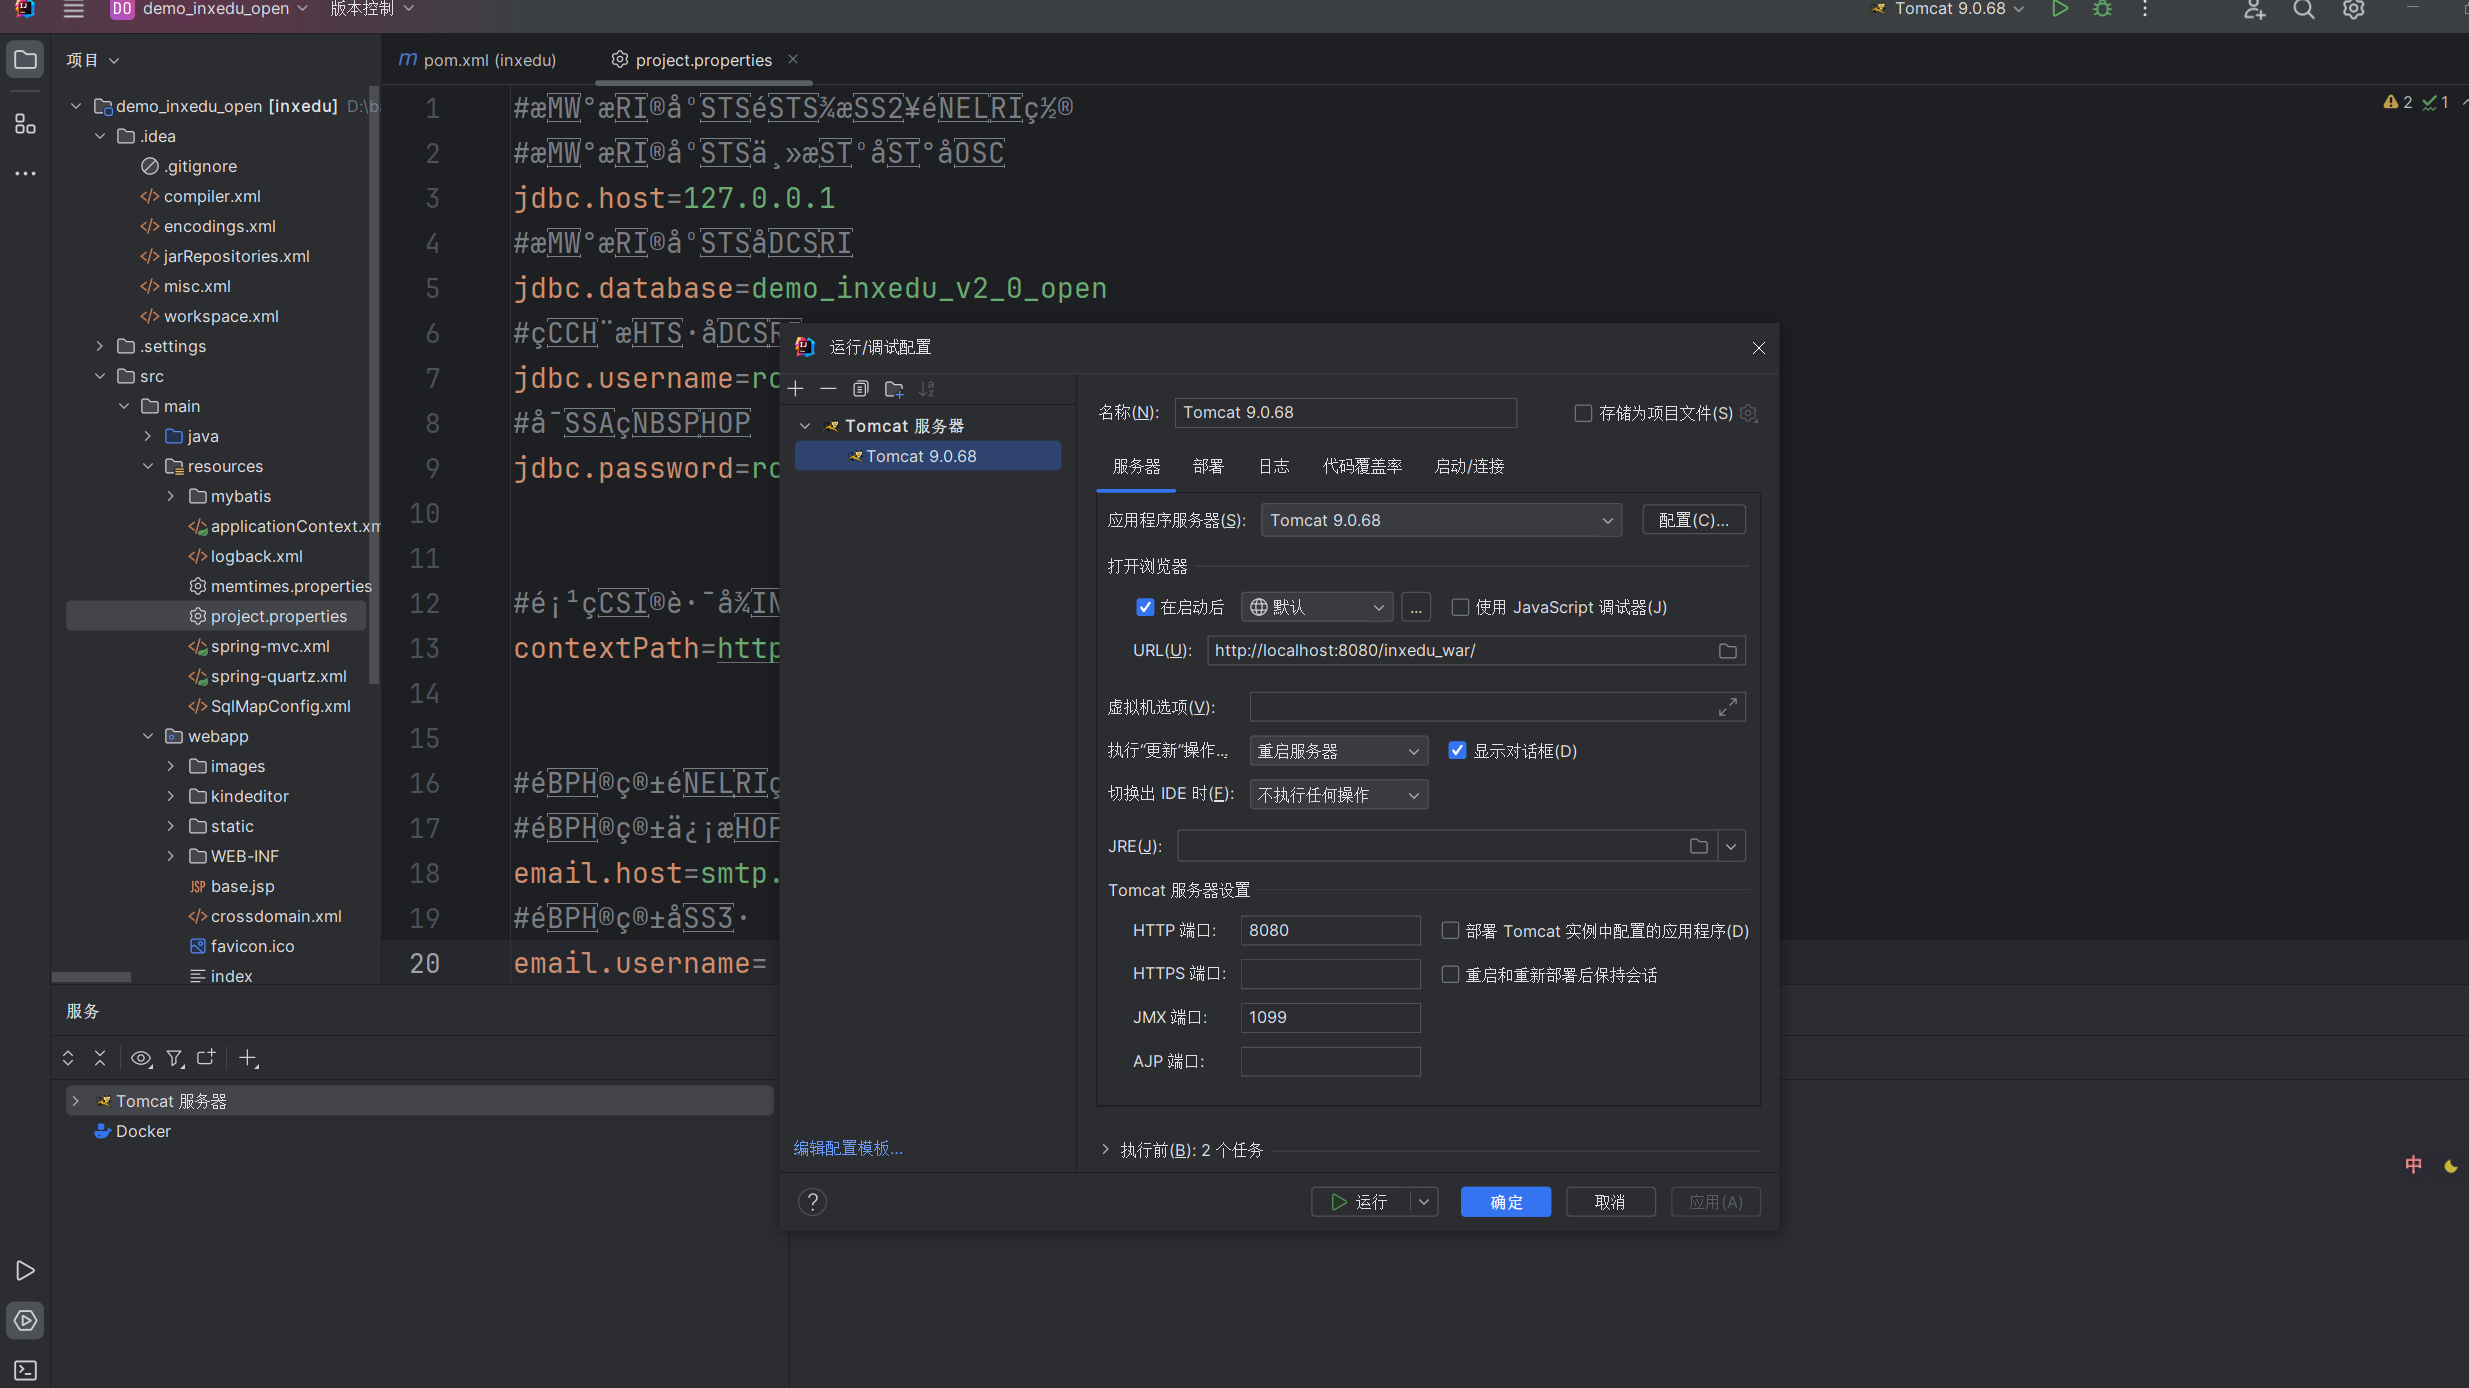The width and height of the screenshot is (2469, 1388).
Task: Open the 重启服务器 update action dropdown
Action: [1338, 751]
